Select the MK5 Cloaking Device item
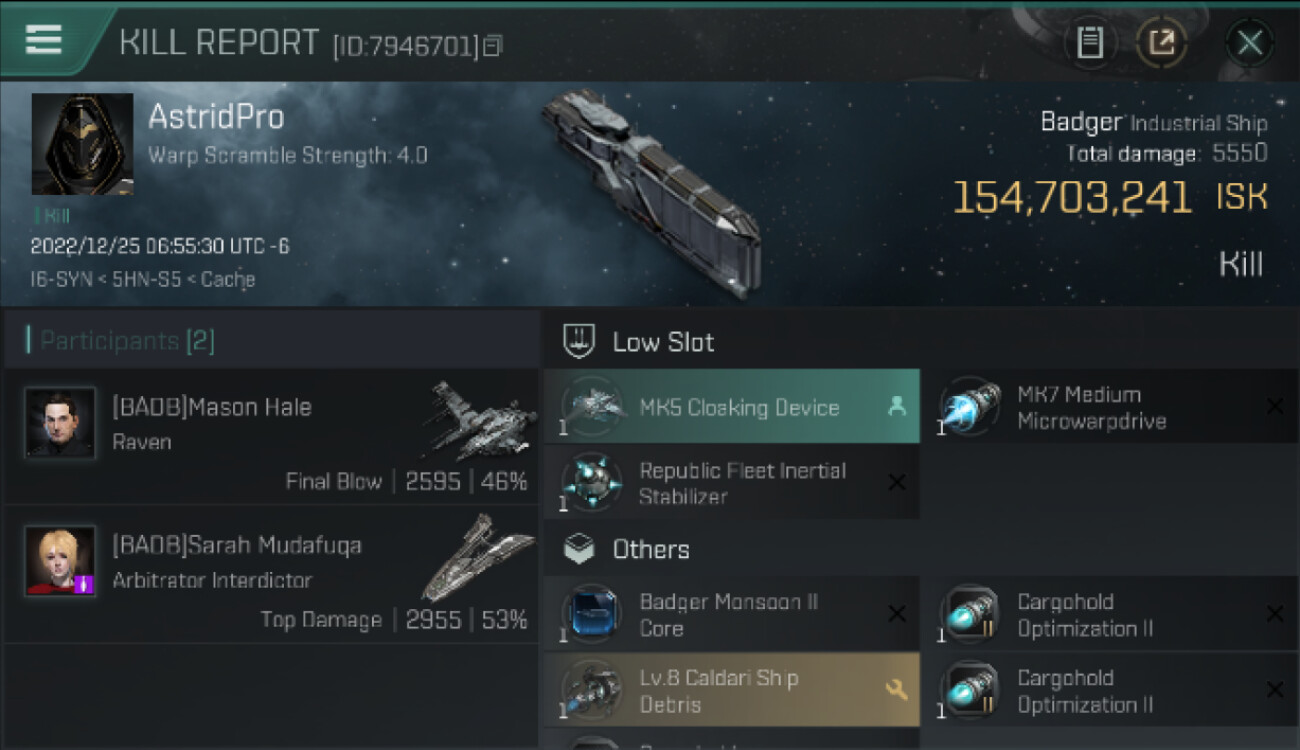The height and width of the screenshot is (750, 1300). click(731, 407)
